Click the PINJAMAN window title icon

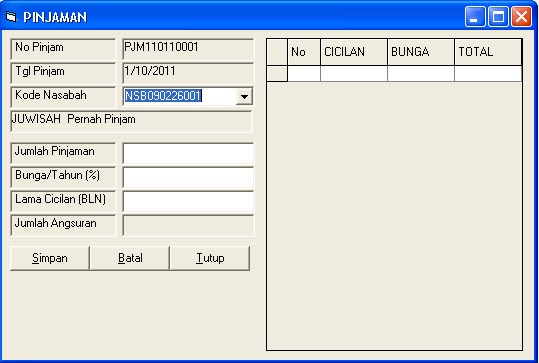click(x=11, y=16)
